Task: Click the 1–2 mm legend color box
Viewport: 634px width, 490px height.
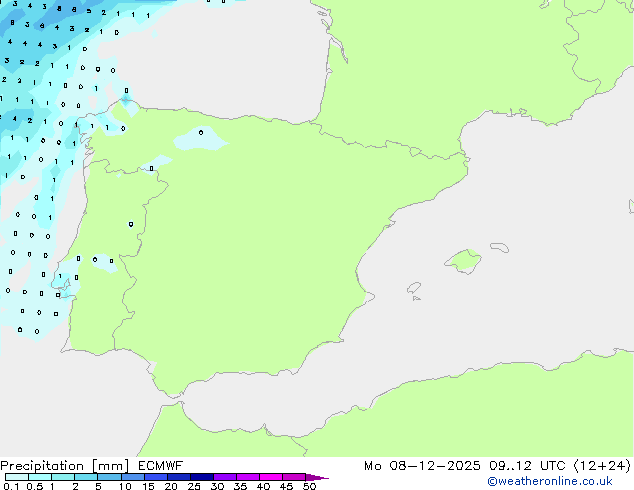Action: coord(63,477)
